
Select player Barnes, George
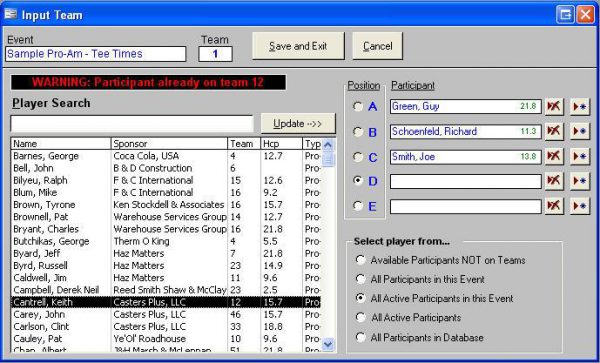pyautogui.click(x=166, y=156)
